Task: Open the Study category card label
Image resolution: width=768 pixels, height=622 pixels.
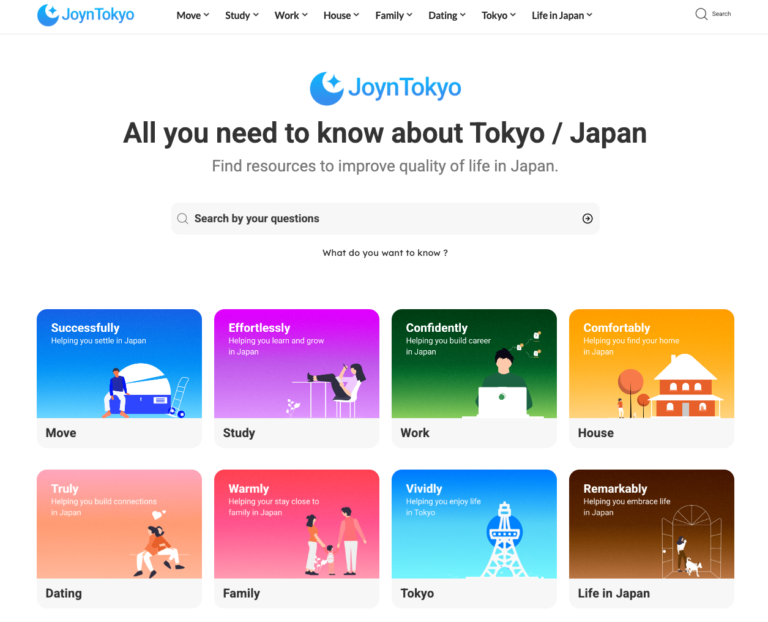Action: click(239, 433)
